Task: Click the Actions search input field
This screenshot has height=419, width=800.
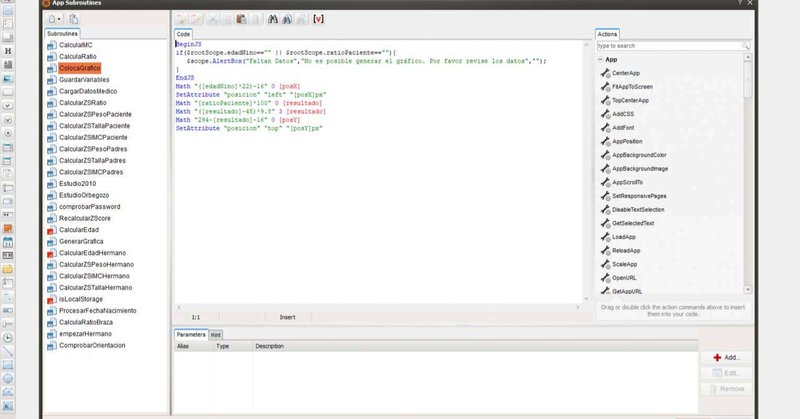Action: click(669, 46)
